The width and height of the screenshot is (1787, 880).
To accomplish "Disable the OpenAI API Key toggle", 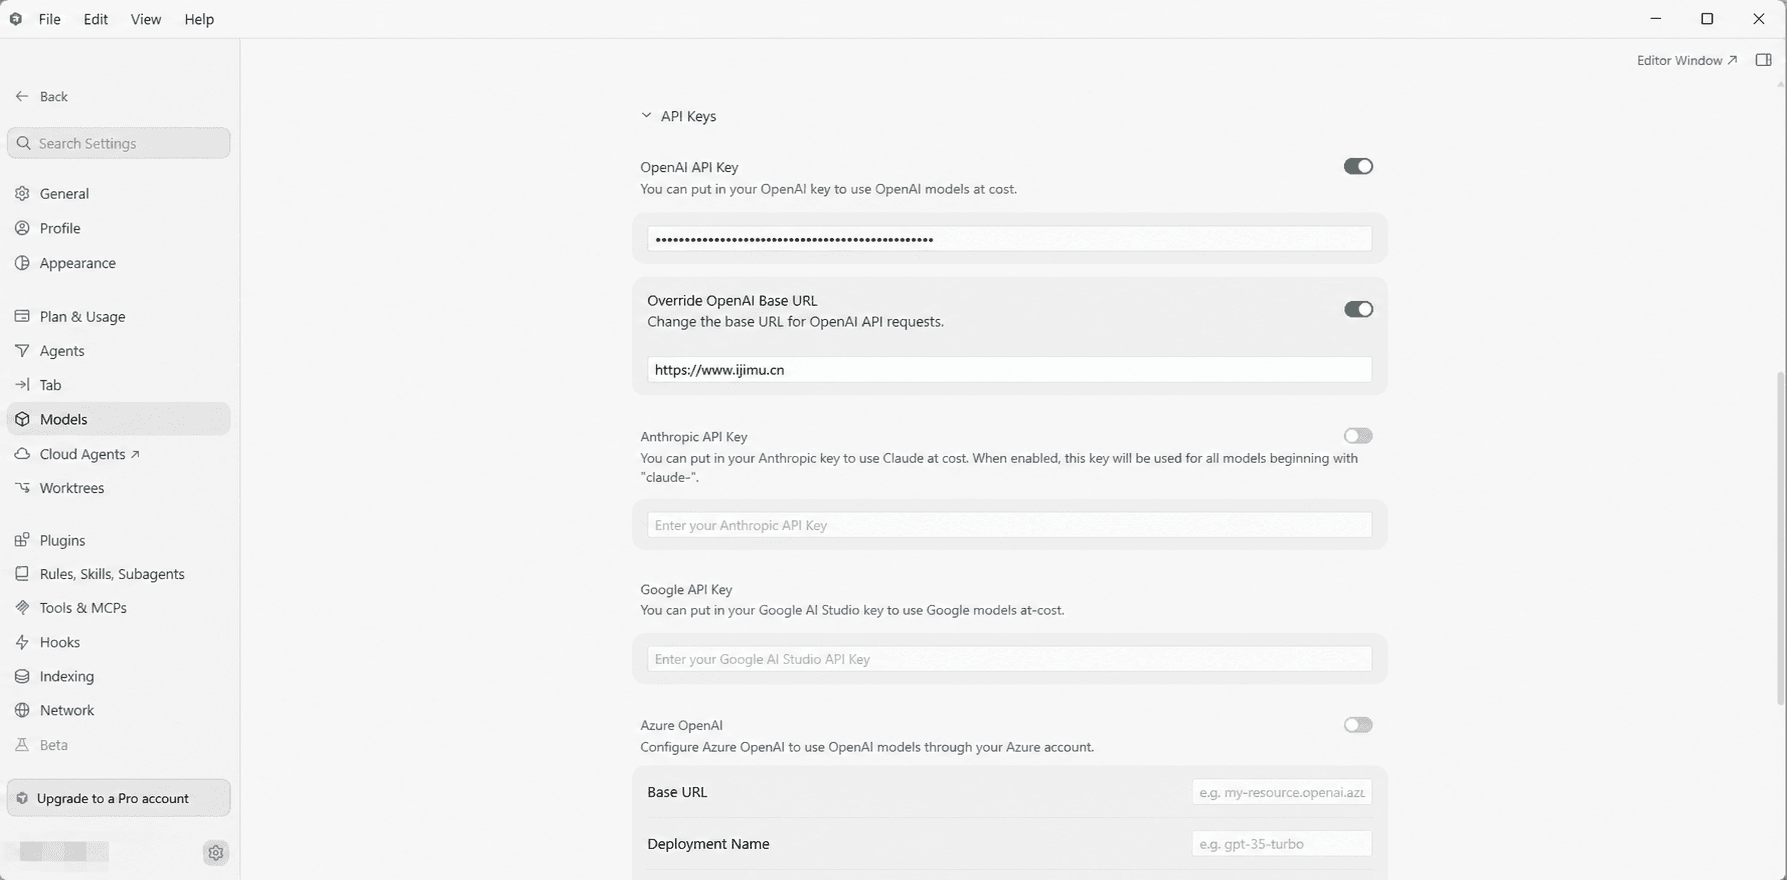I will tap(1358, 166).
